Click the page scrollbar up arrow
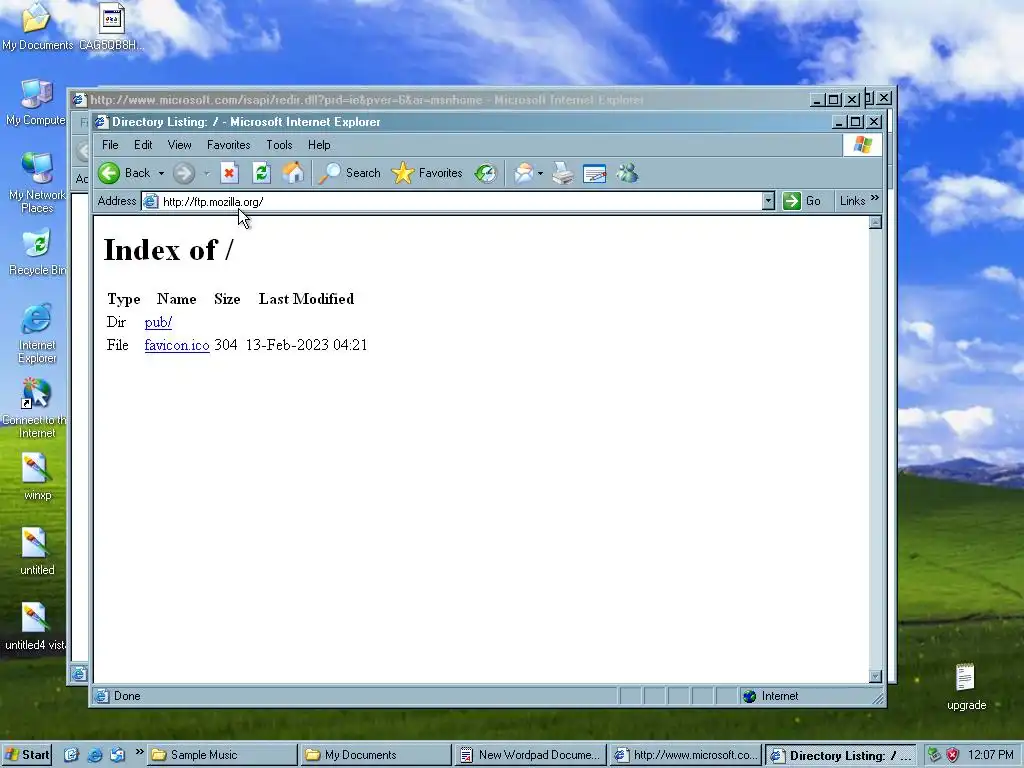The width and height of the screenshot is (1024, 768). (x=876, y=223)
